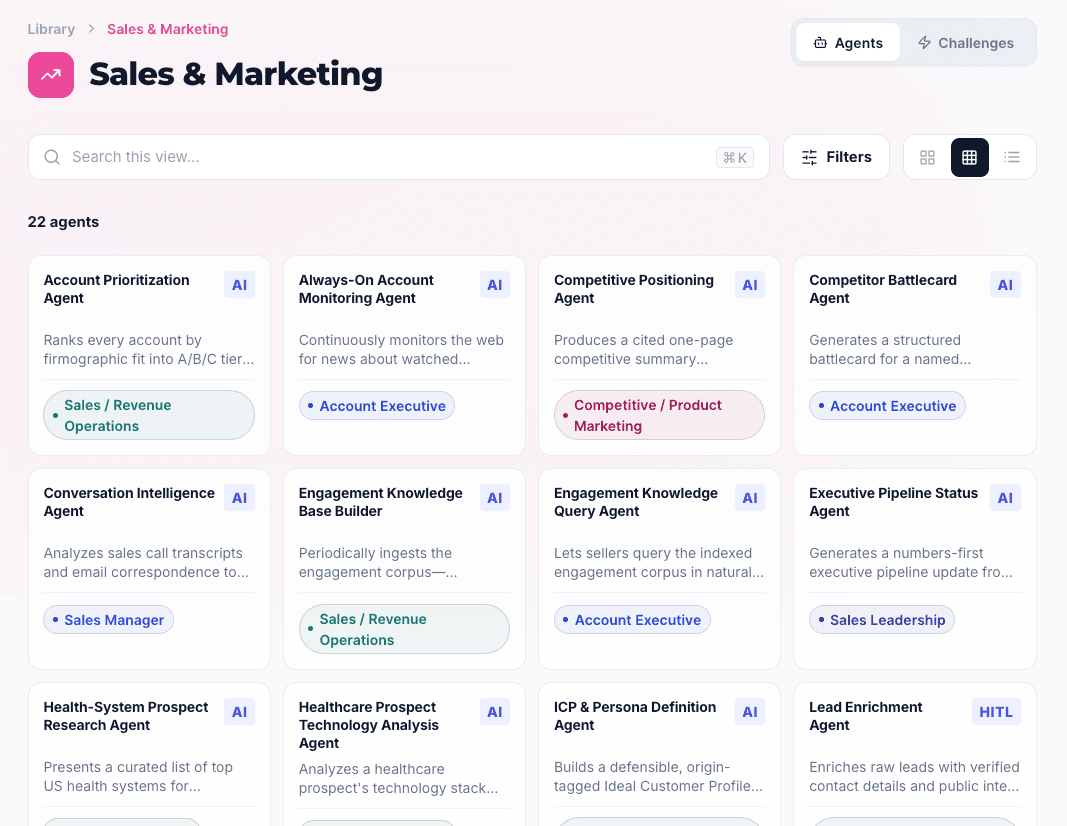
Task: Click Account Executive tag on Always-On Monitoring card
Action: (377, 406)
